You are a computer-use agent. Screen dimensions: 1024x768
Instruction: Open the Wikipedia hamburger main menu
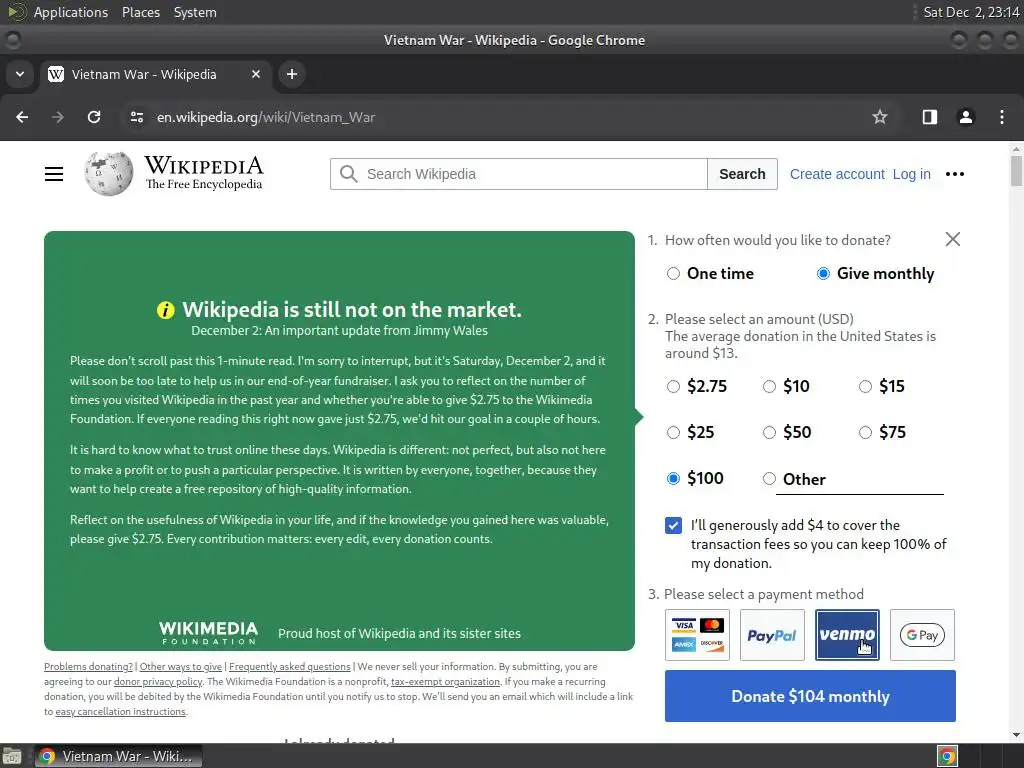[x=54, y=174]
